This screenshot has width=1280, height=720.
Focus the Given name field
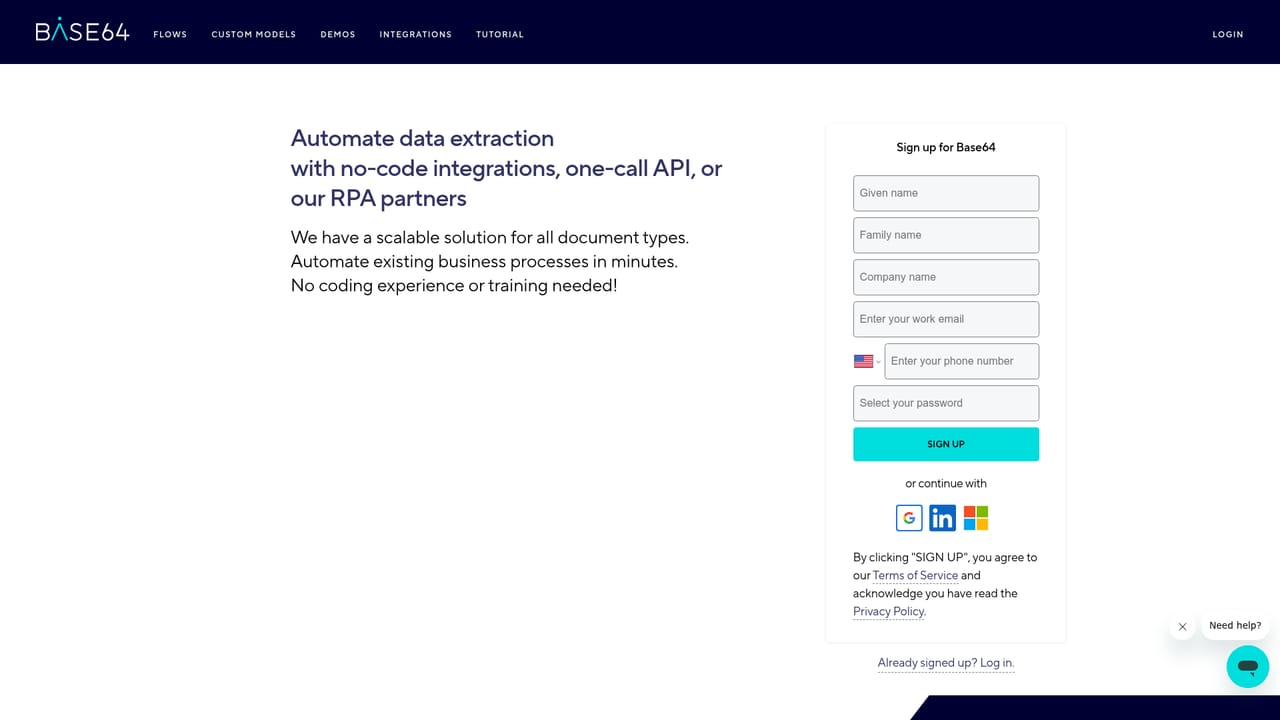[946, 193]
